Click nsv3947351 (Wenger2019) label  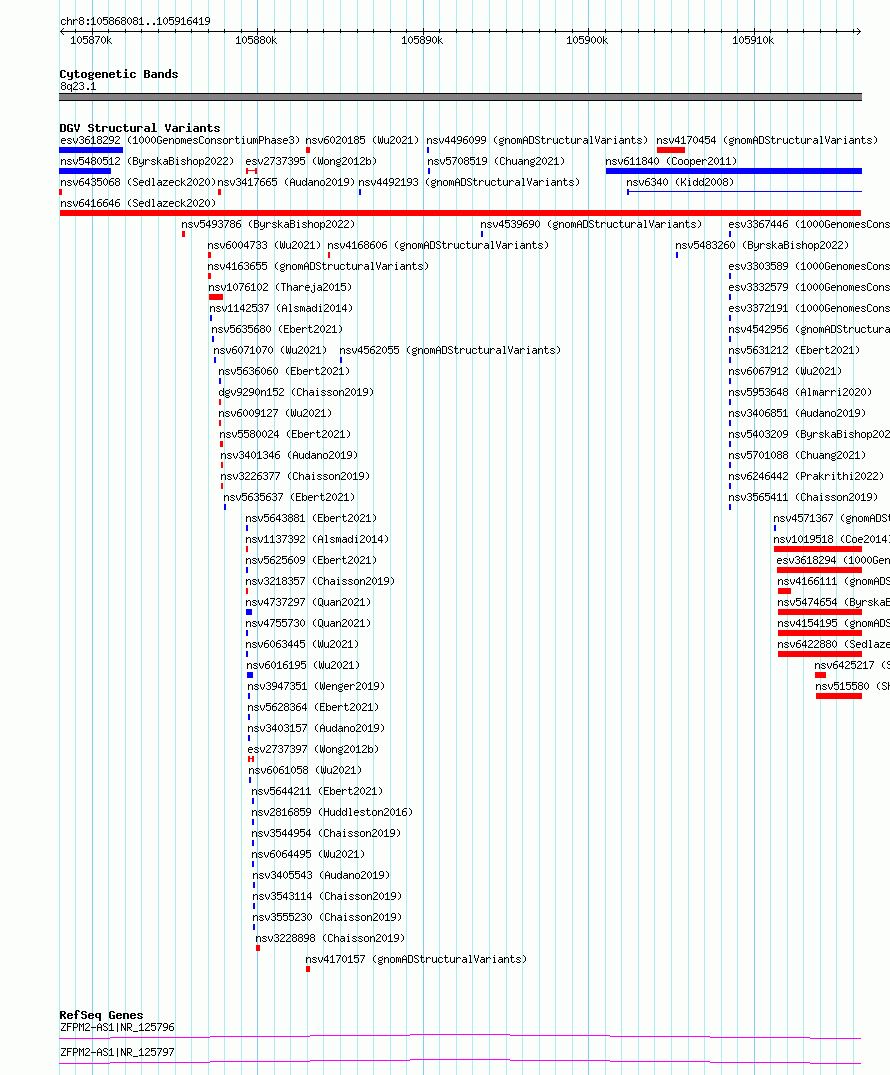coord(316,686)
